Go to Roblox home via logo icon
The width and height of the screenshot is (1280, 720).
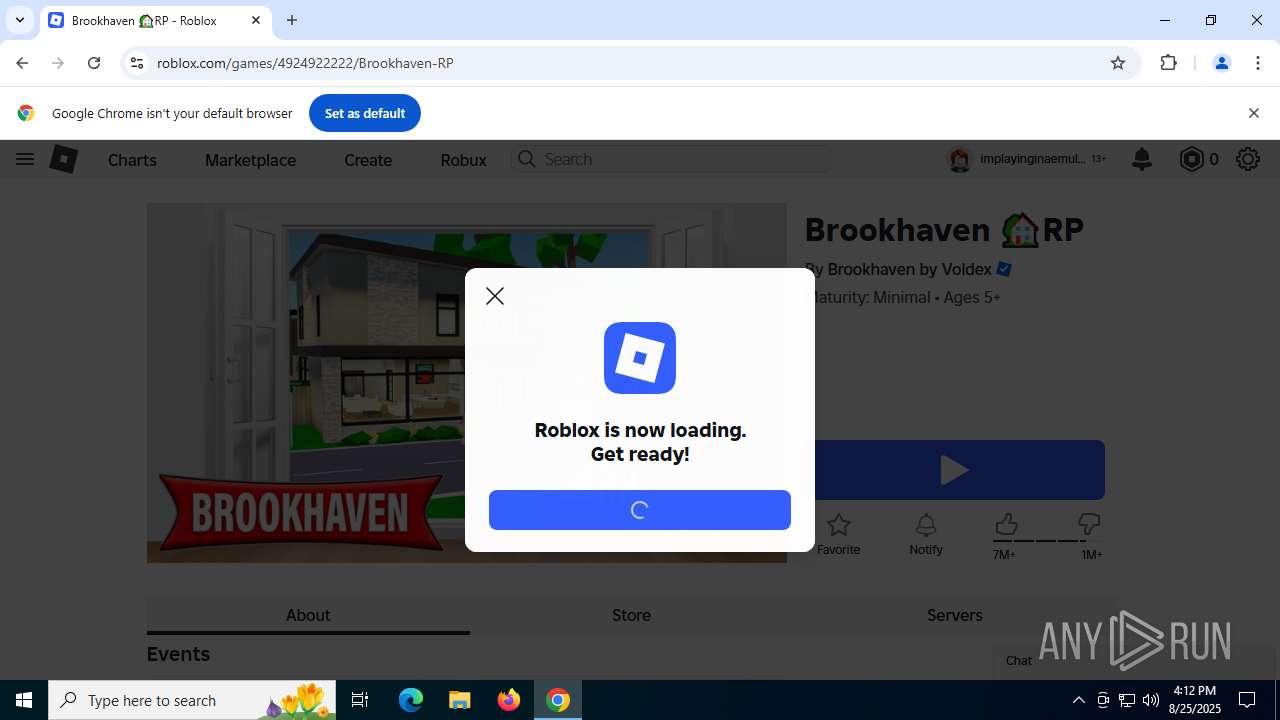point(64,159)
